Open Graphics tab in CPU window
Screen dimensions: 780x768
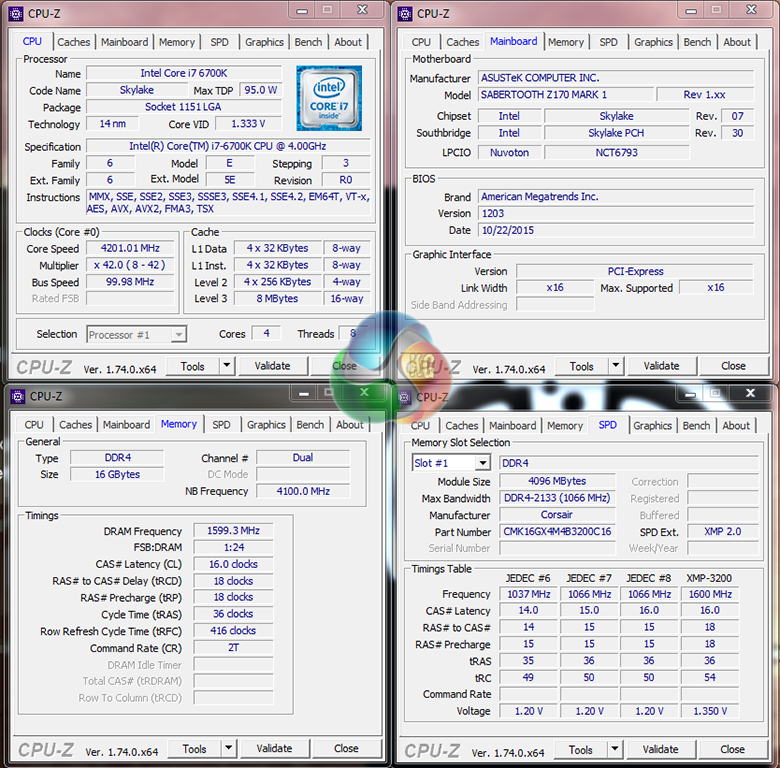click(x=264, y=42)
